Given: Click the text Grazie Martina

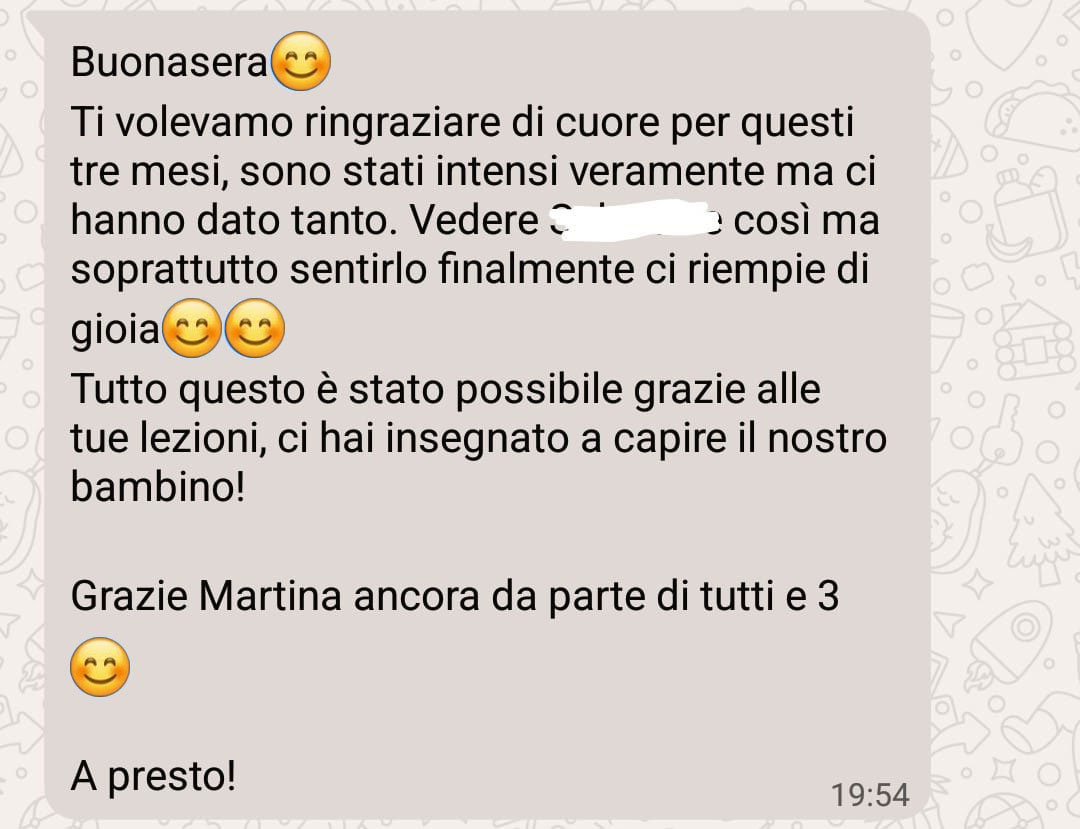Looking at the screenshot, I should (206, 596).
